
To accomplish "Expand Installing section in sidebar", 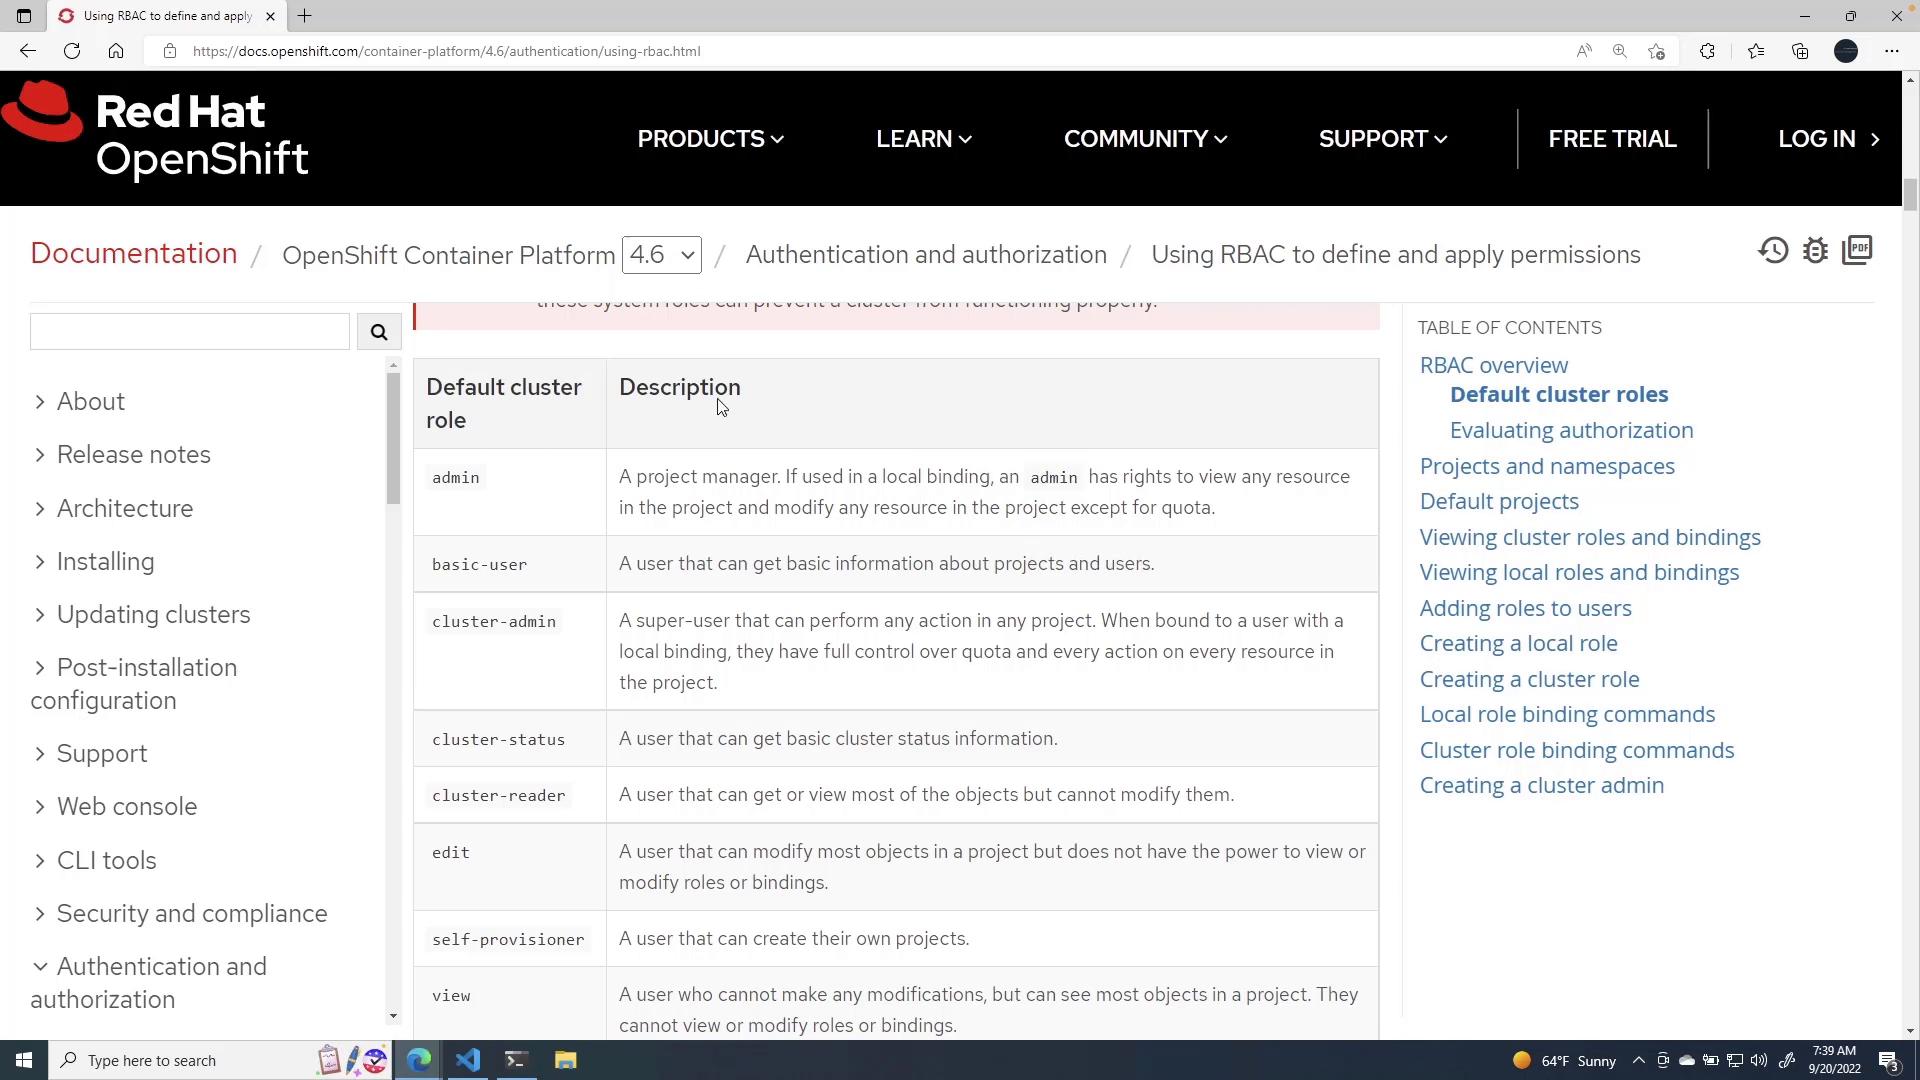I will coord(93,562).
